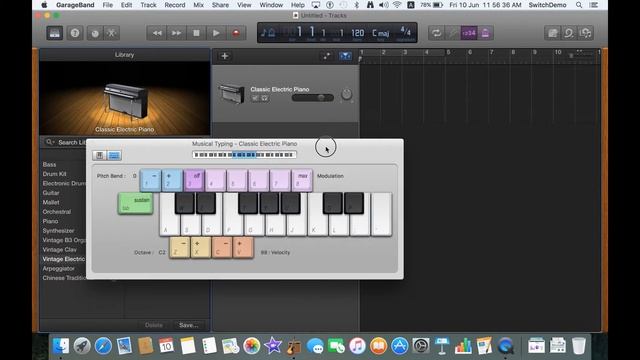Click the Catch Playhead button in track header
The image size is (640, 360).
345,56
